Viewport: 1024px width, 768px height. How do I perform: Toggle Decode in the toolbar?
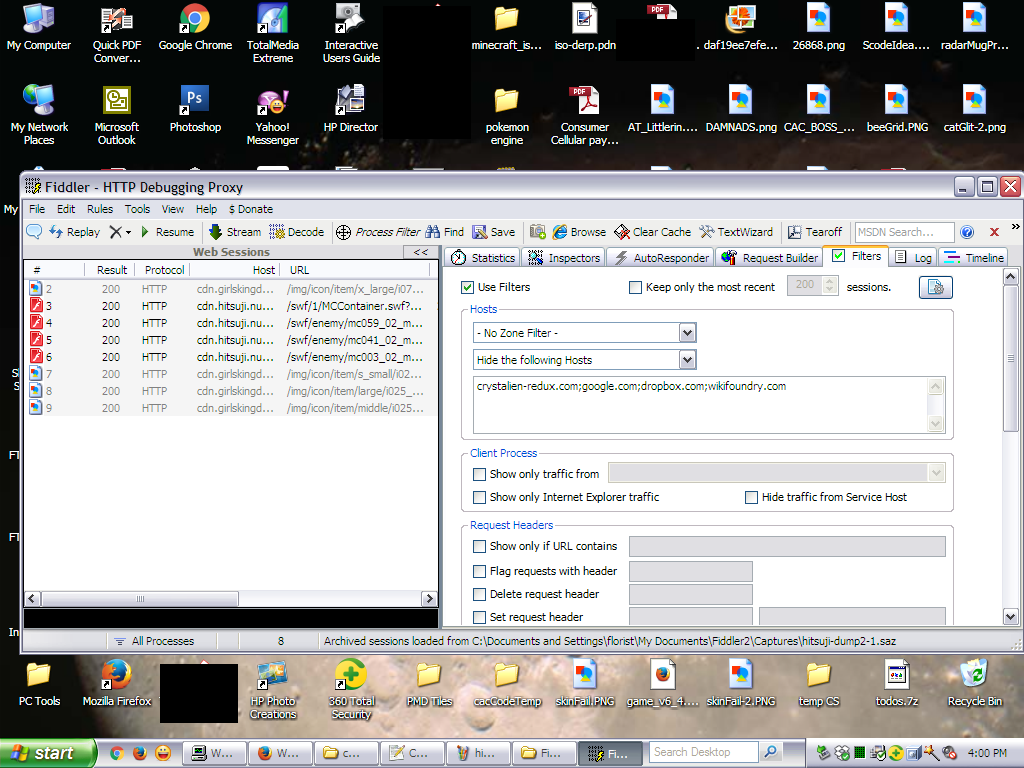coord(296,232)
